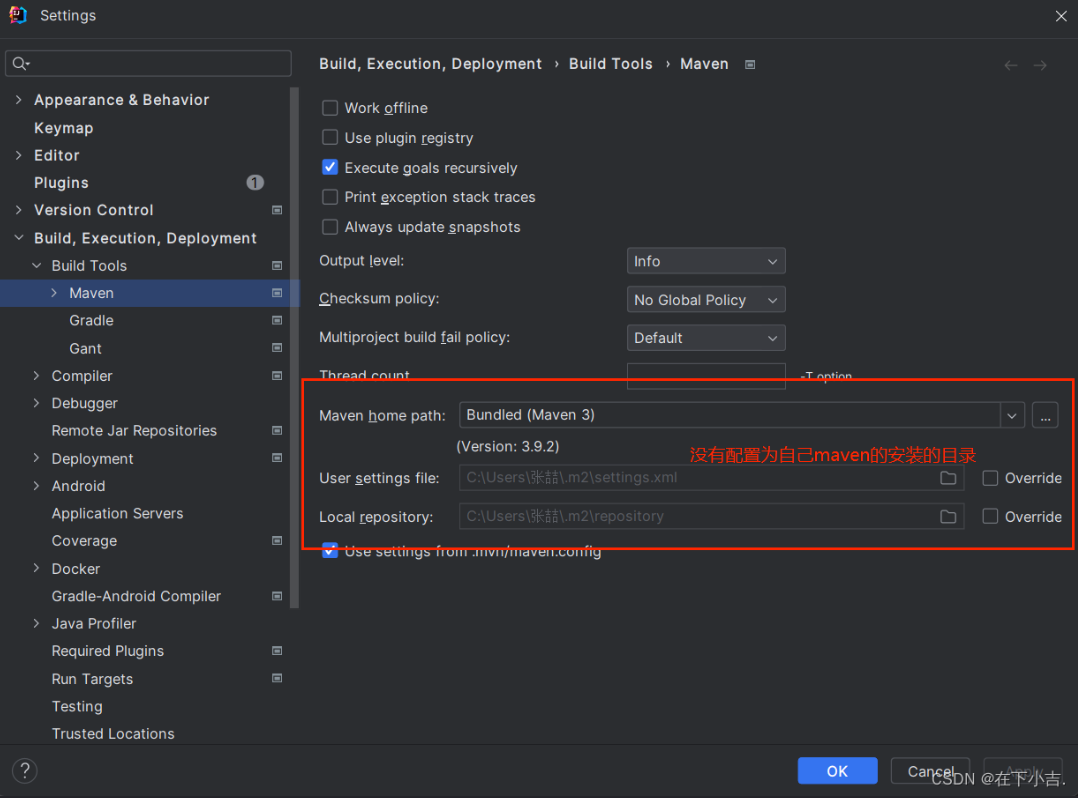
Task: Click the project icon on Remote Jar Repositories row
Action: click(277, 431)
